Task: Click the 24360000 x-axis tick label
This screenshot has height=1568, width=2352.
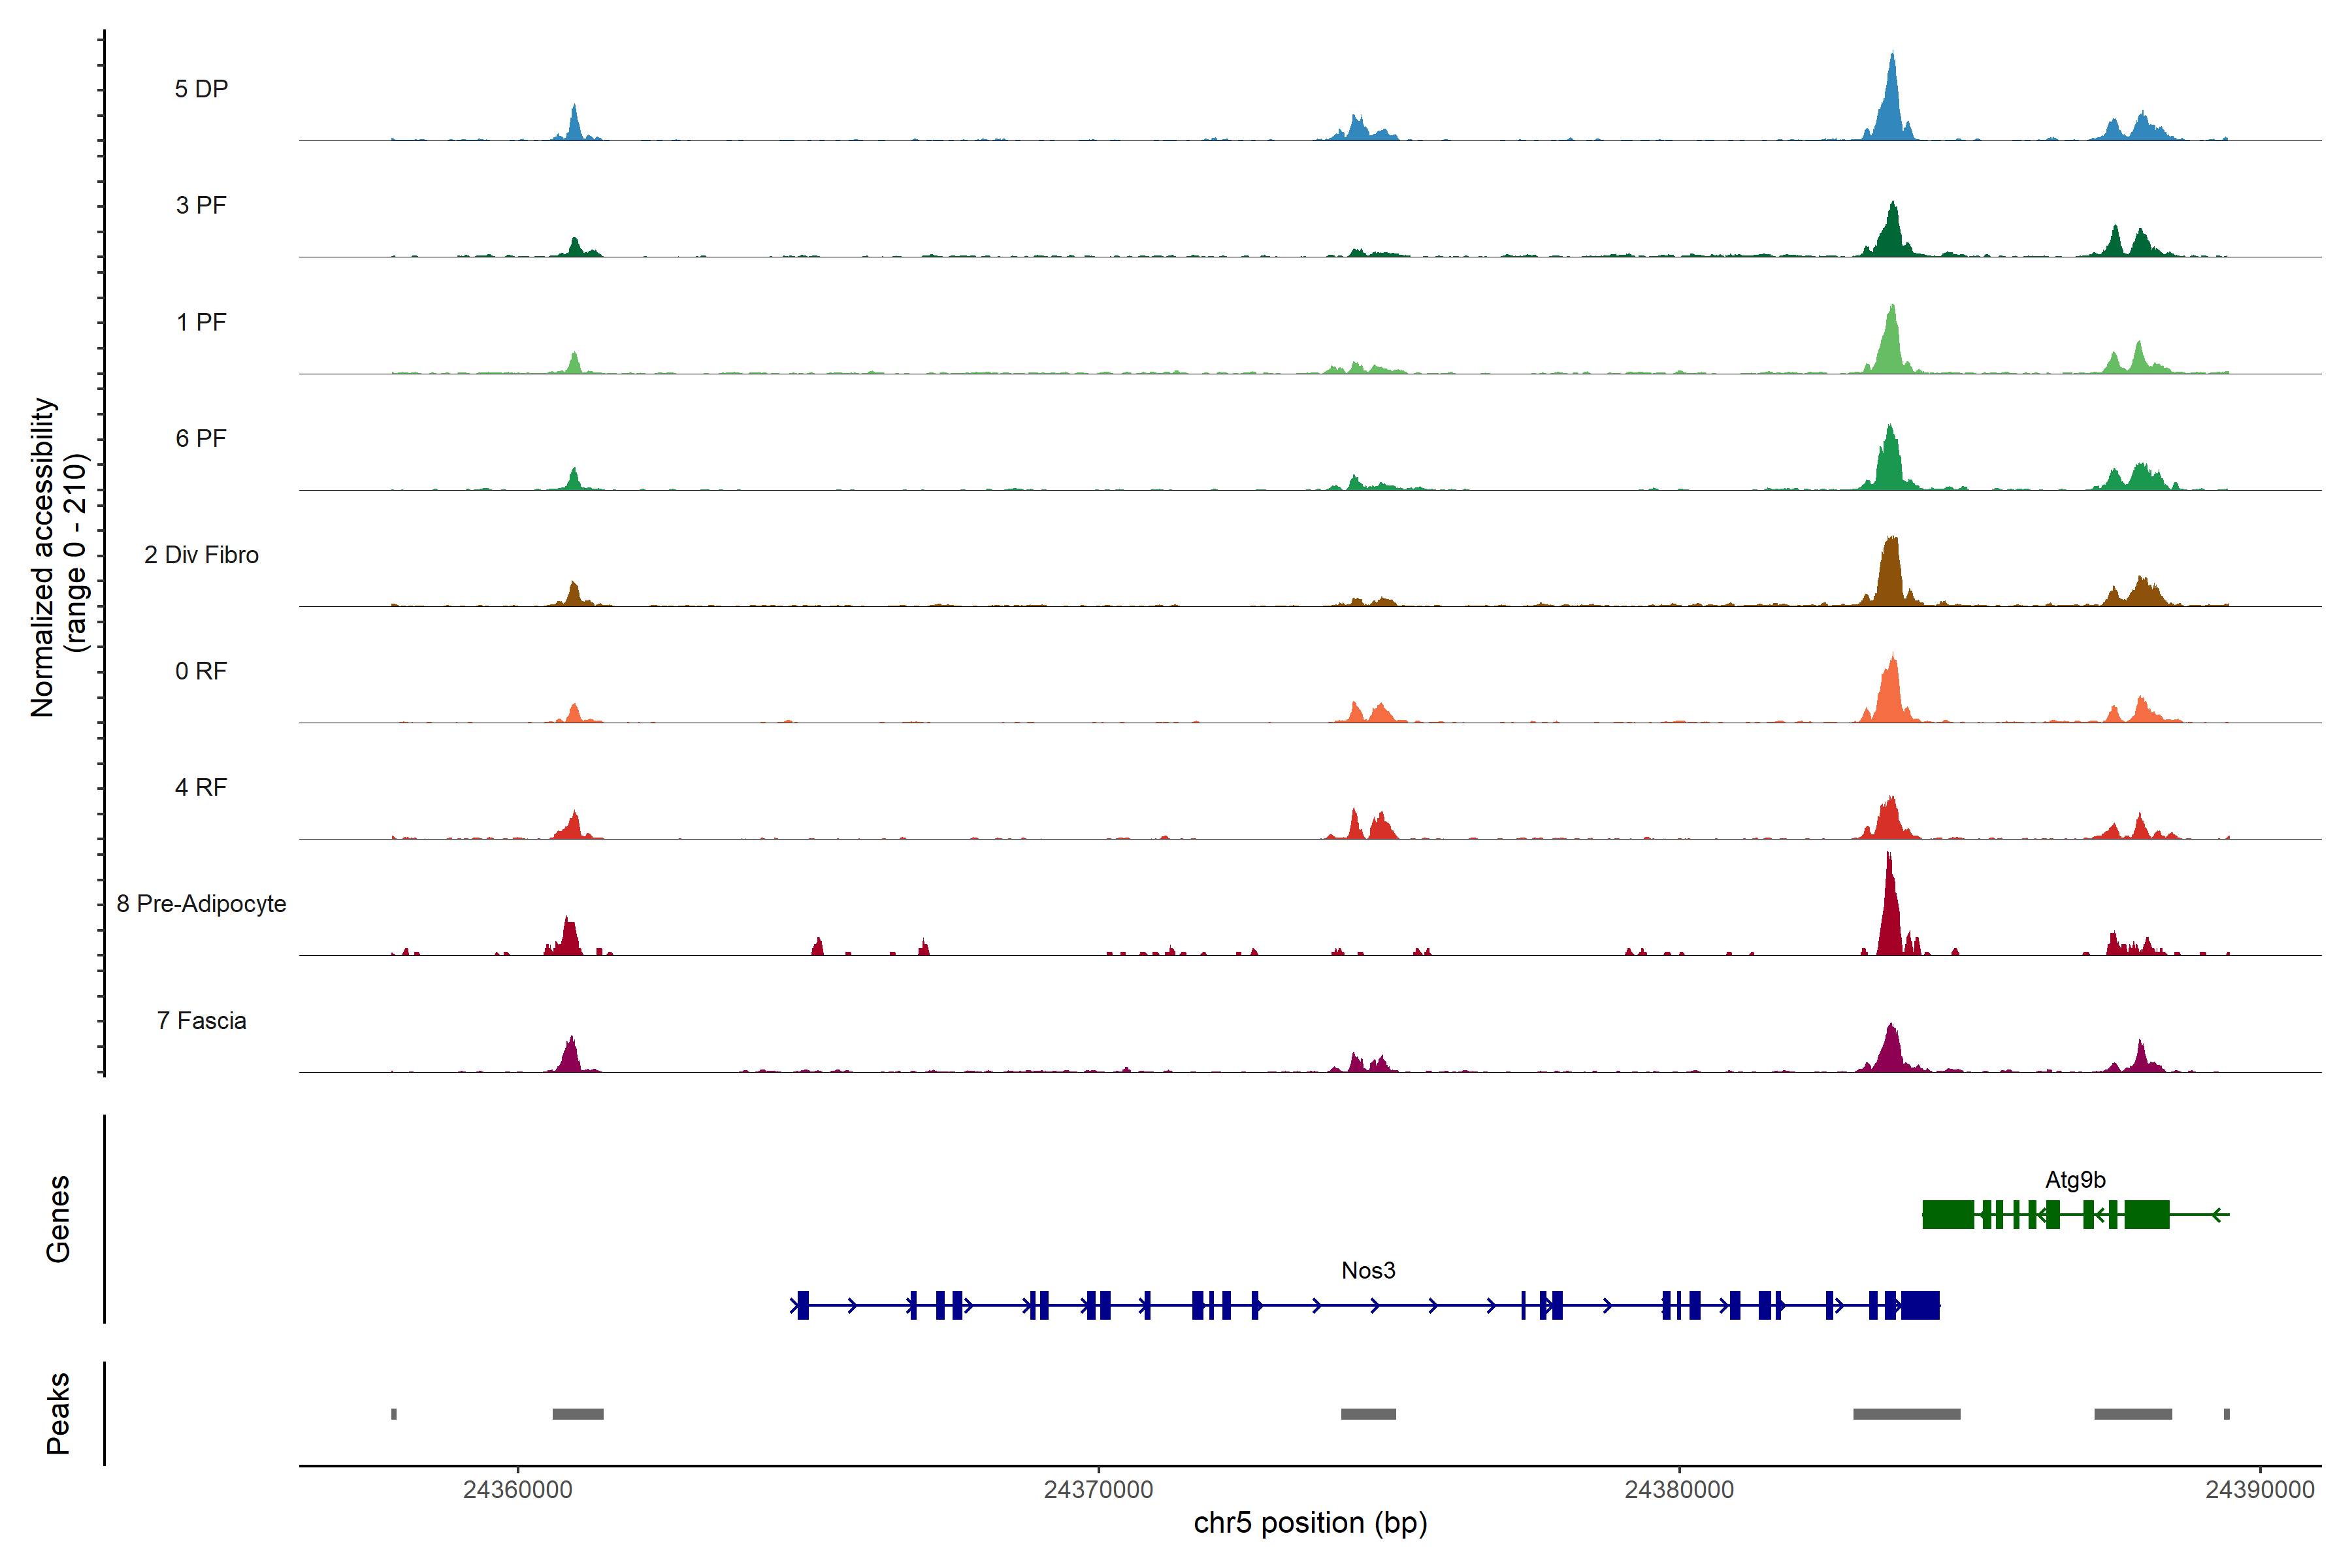Action: coord(517,1489)
